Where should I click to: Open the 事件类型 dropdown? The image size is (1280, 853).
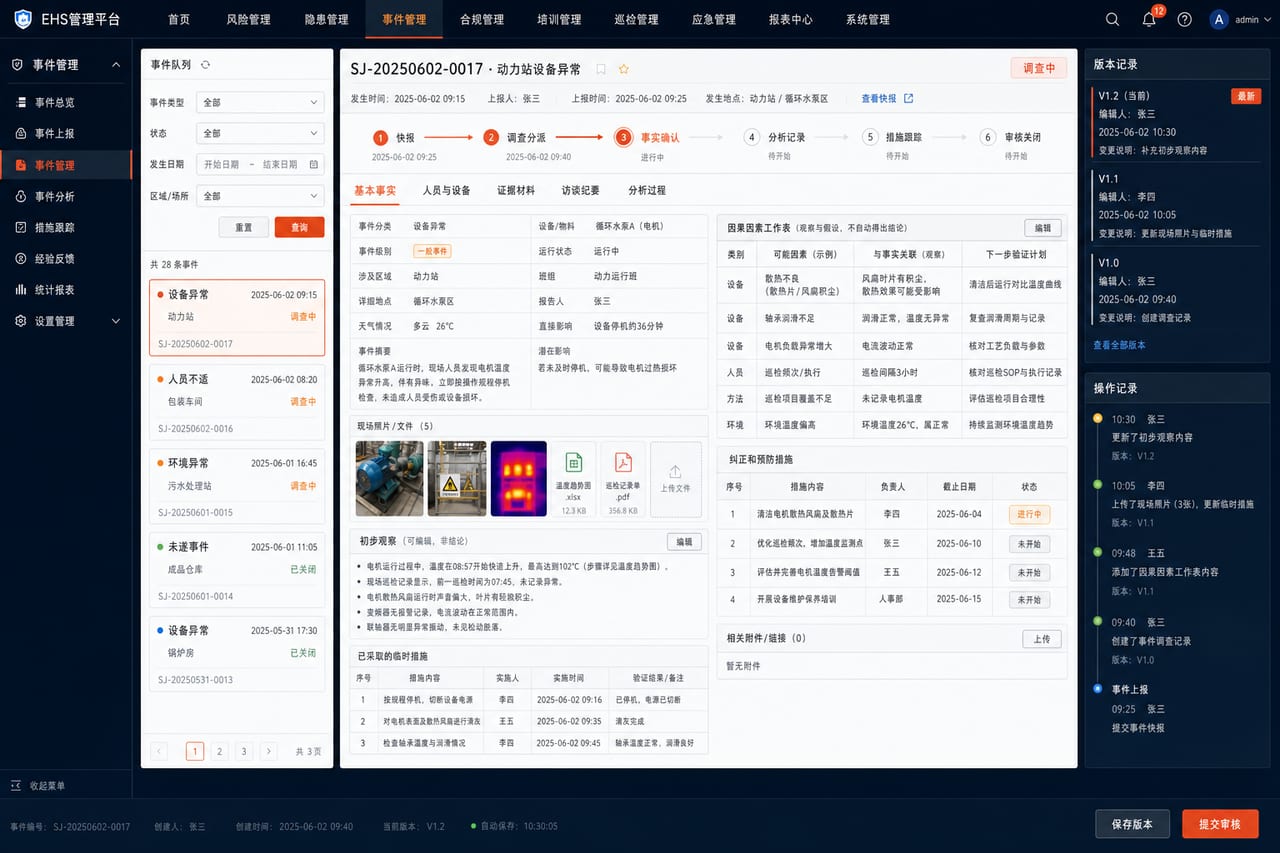pyautogui.click(x=260, y=102)
